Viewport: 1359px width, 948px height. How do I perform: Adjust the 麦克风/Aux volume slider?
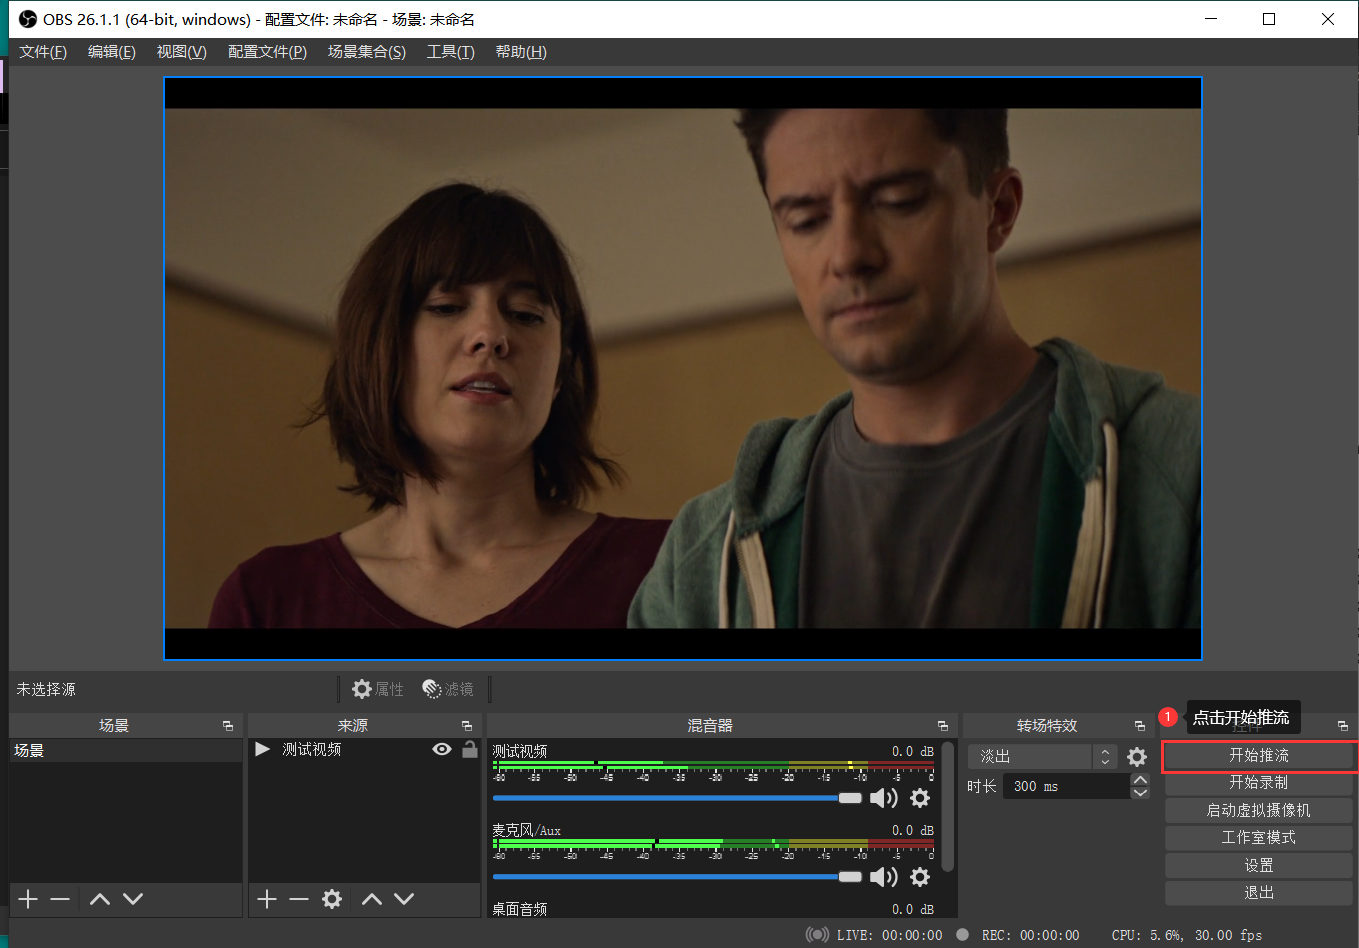[677, 877]
